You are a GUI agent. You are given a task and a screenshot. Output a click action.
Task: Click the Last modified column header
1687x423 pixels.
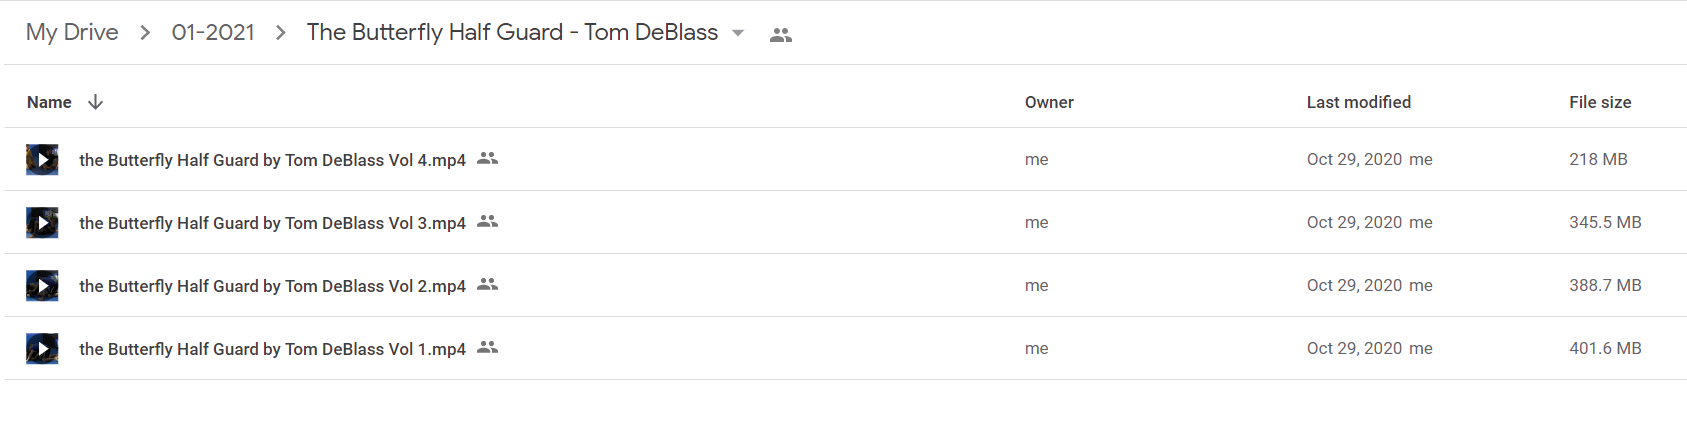(1359, 102)
